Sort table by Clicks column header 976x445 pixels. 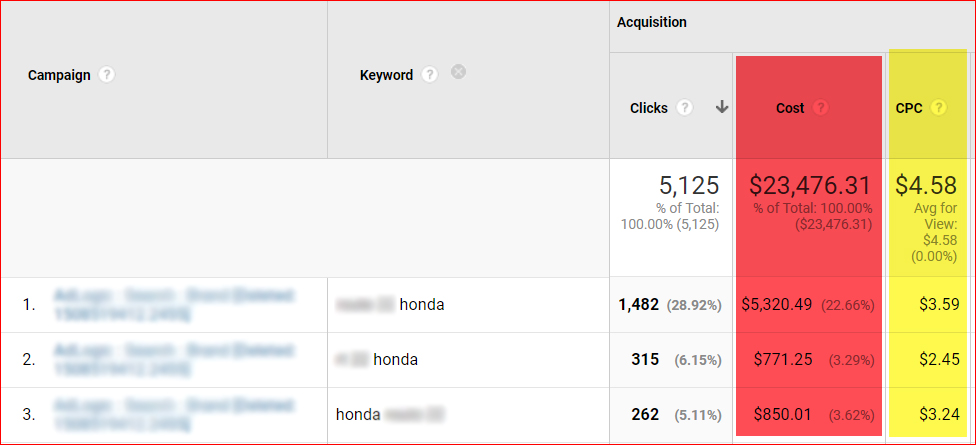coord(649,108)
